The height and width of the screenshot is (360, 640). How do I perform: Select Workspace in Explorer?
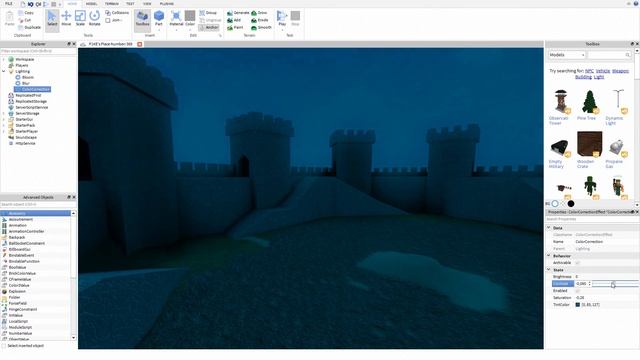(x=24, y=59)
